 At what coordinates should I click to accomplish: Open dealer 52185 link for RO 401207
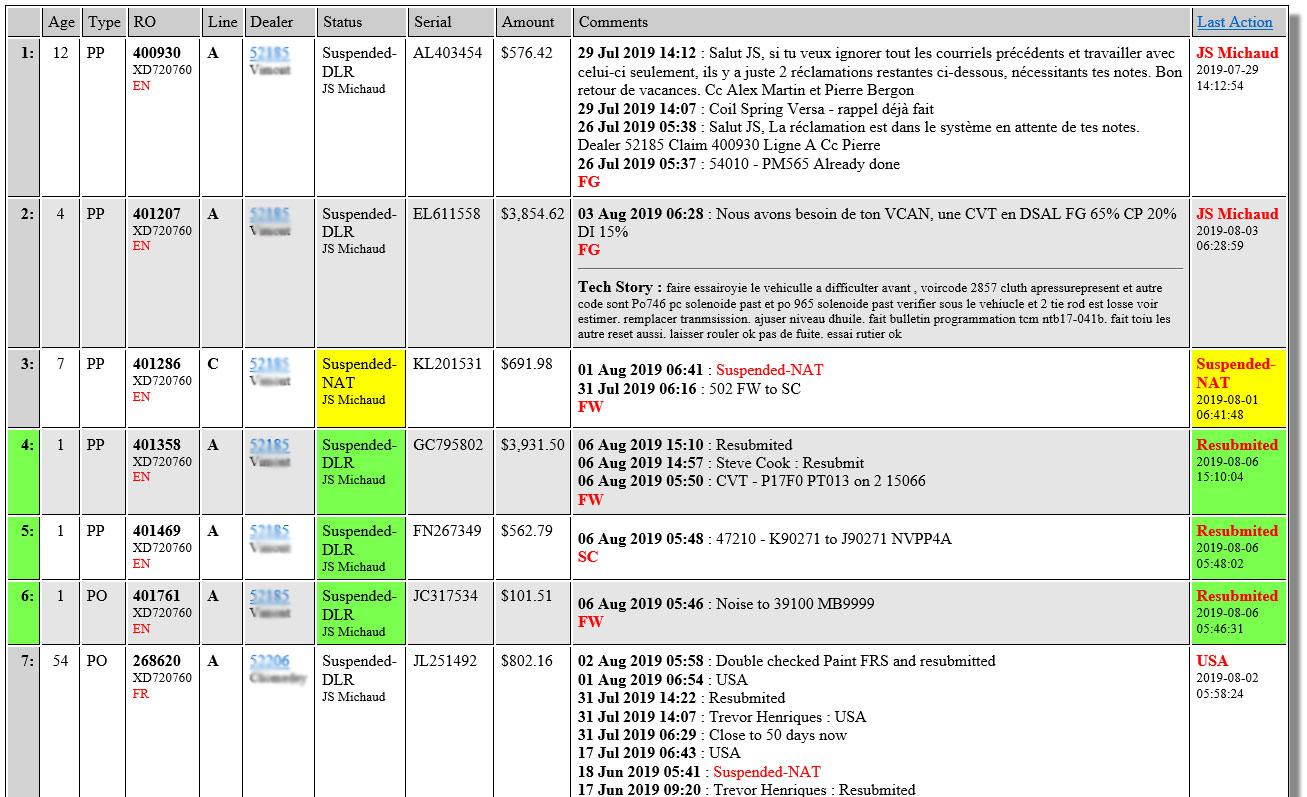pos(269,214)
